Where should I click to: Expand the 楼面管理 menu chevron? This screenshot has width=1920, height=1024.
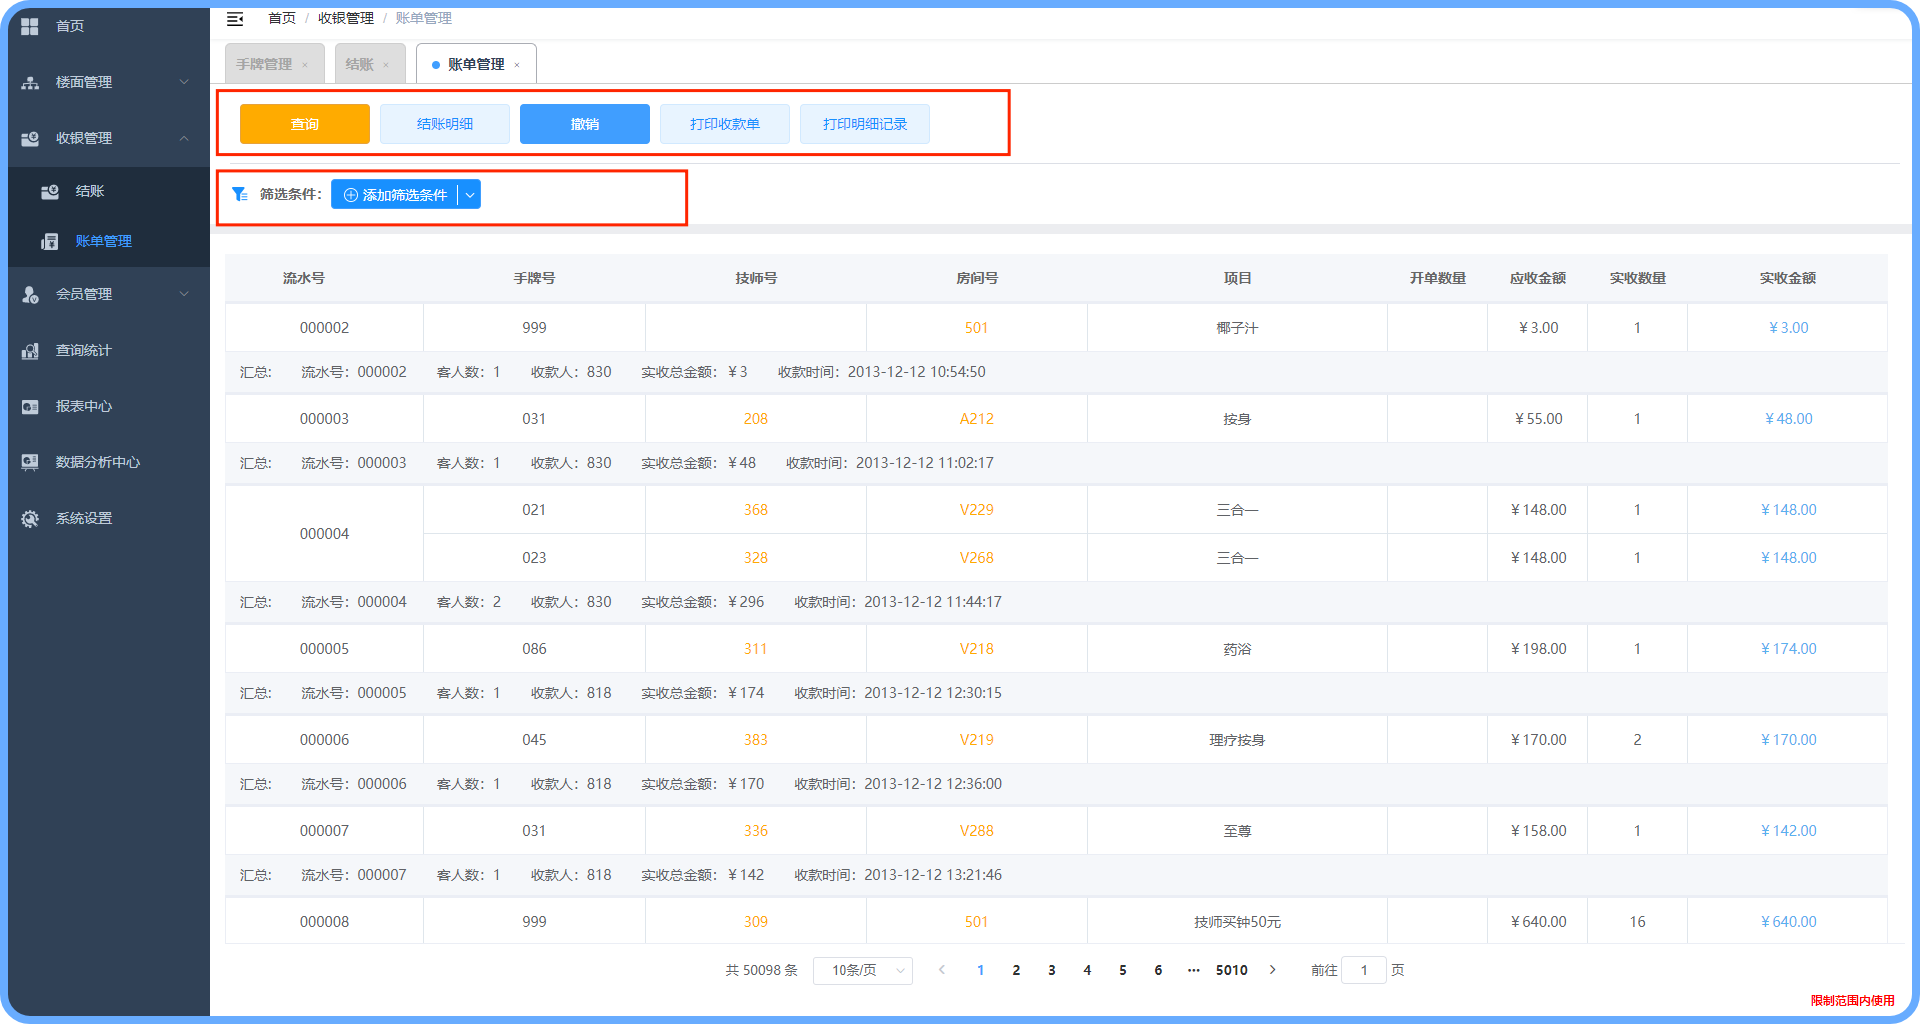[184, 82]
